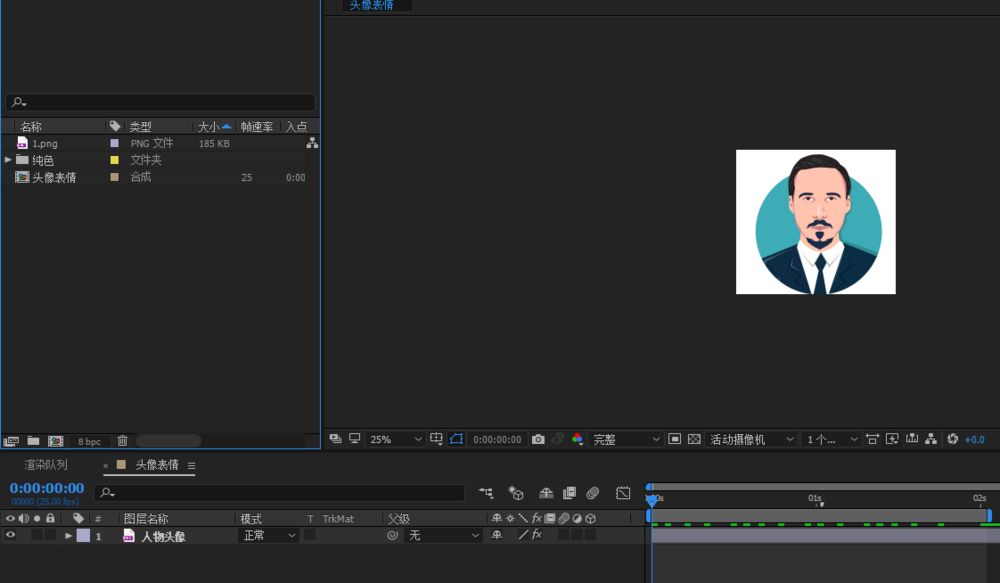Expand the 人物头像 layer properties

(68, 536)
